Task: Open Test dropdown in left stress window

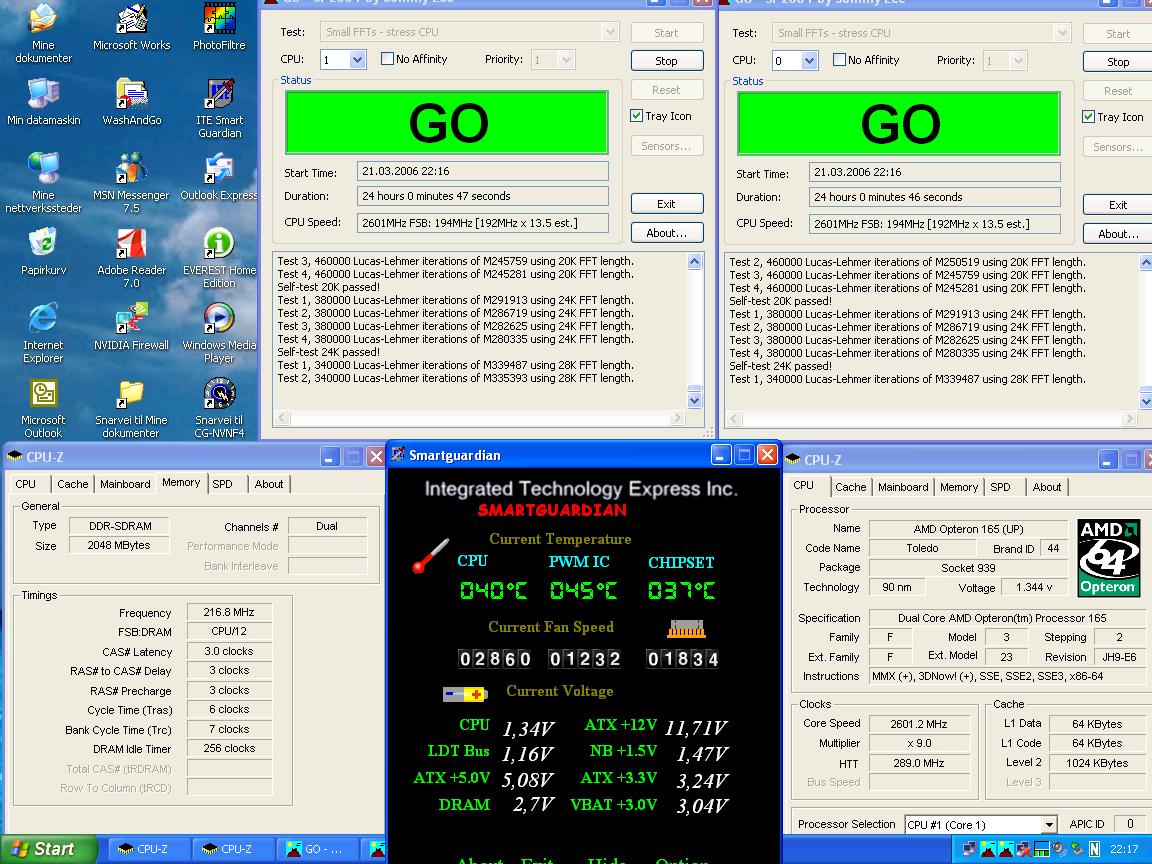Action: (x=610, y=32)
